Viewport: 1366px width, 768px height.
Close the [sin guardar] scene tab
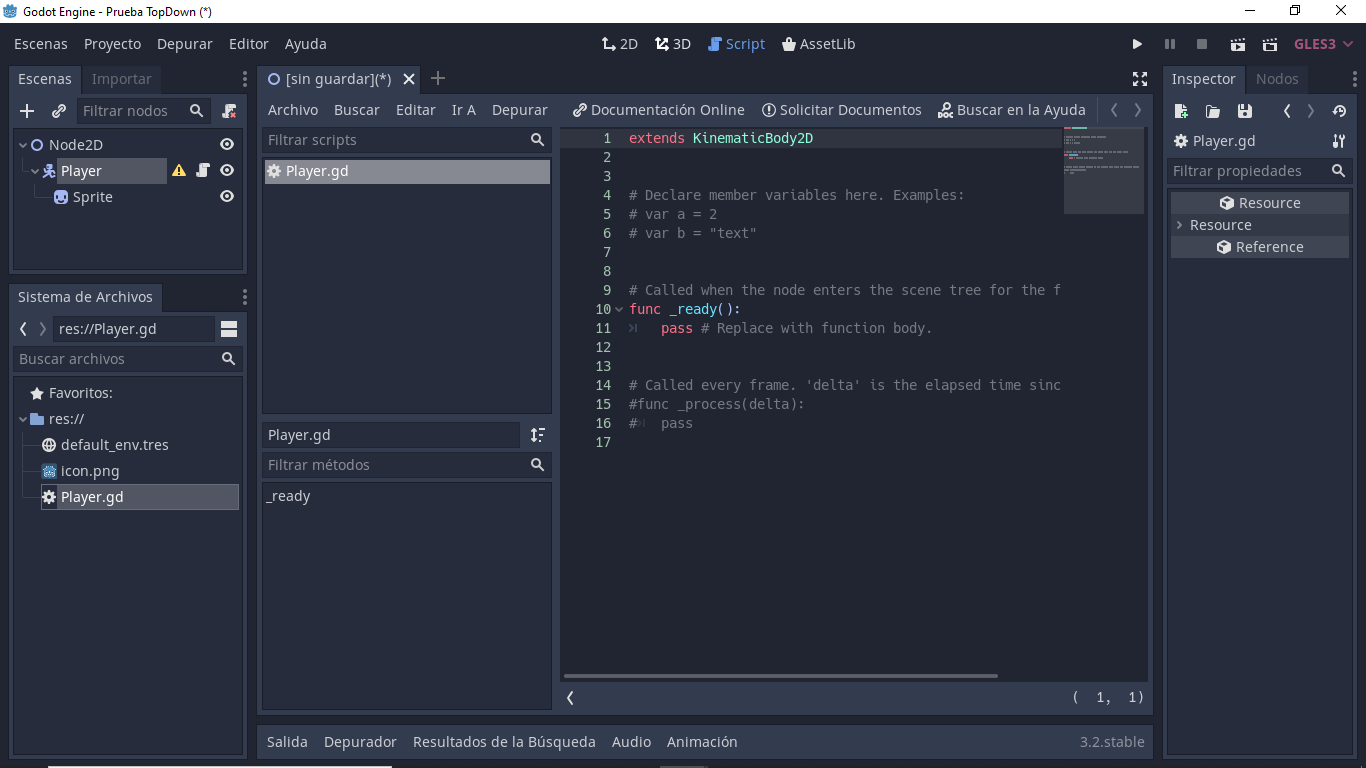tap(410, 79)
